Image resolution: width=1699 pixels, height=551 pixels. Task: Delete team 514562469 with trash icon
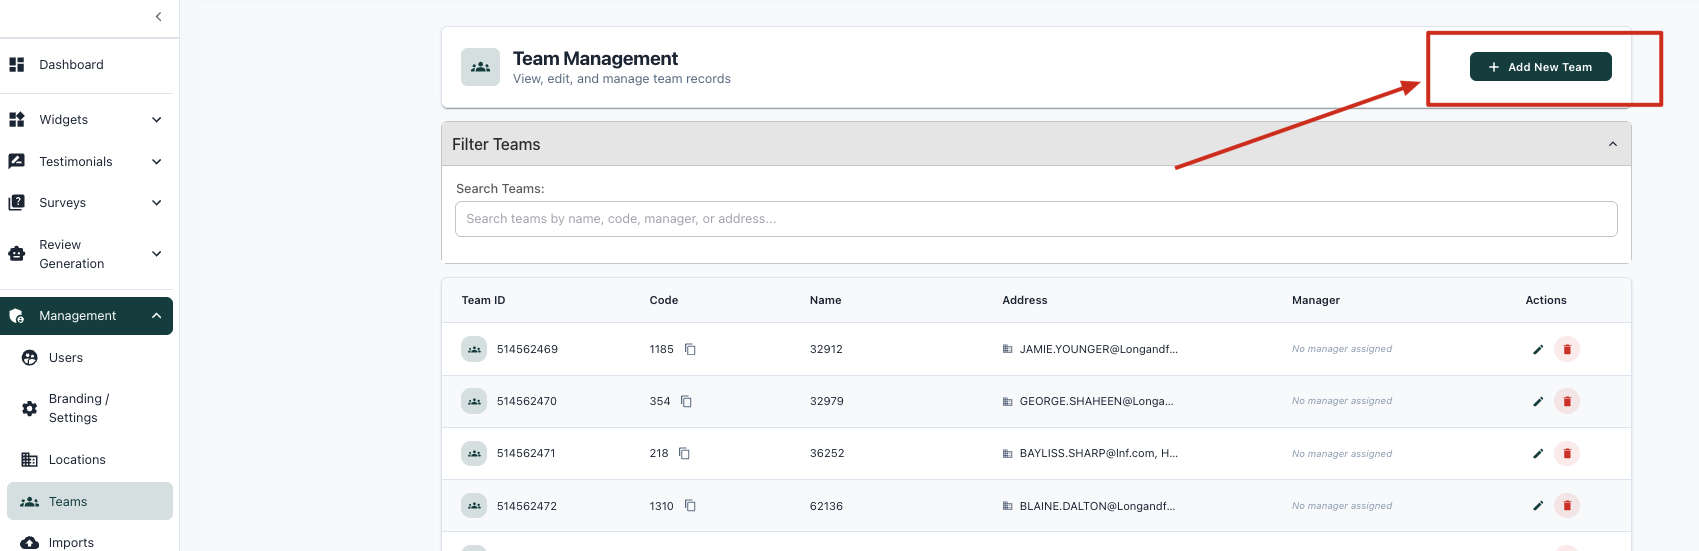click(1567, 349)
